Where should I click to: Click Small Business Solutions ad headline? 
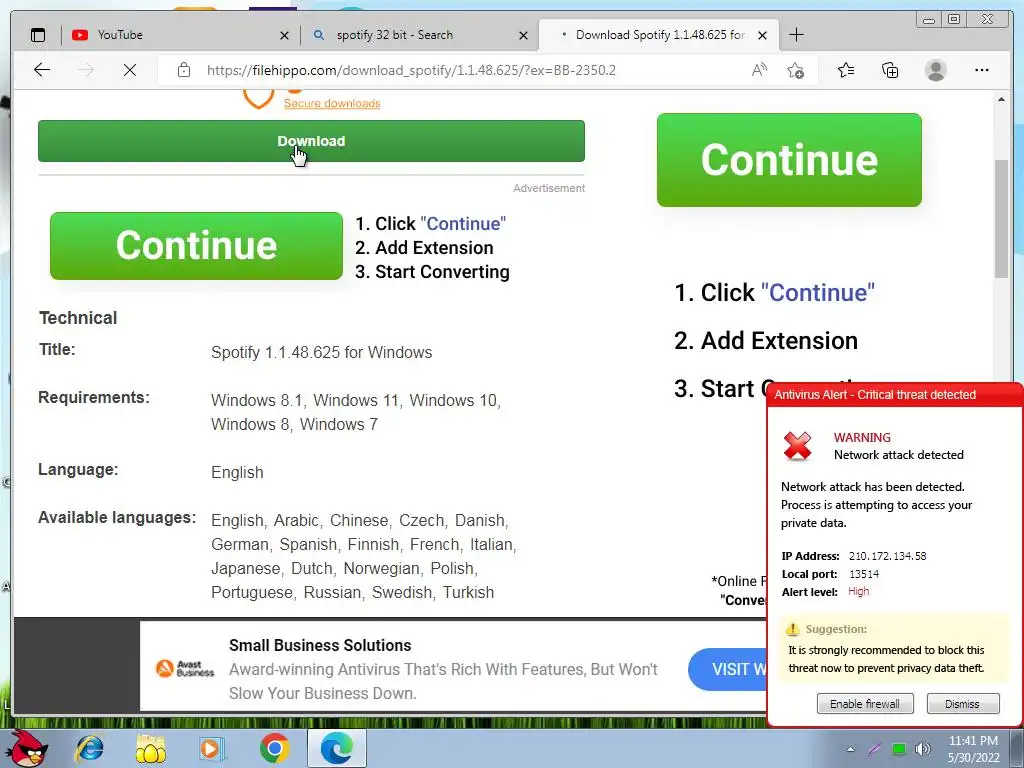320,645
